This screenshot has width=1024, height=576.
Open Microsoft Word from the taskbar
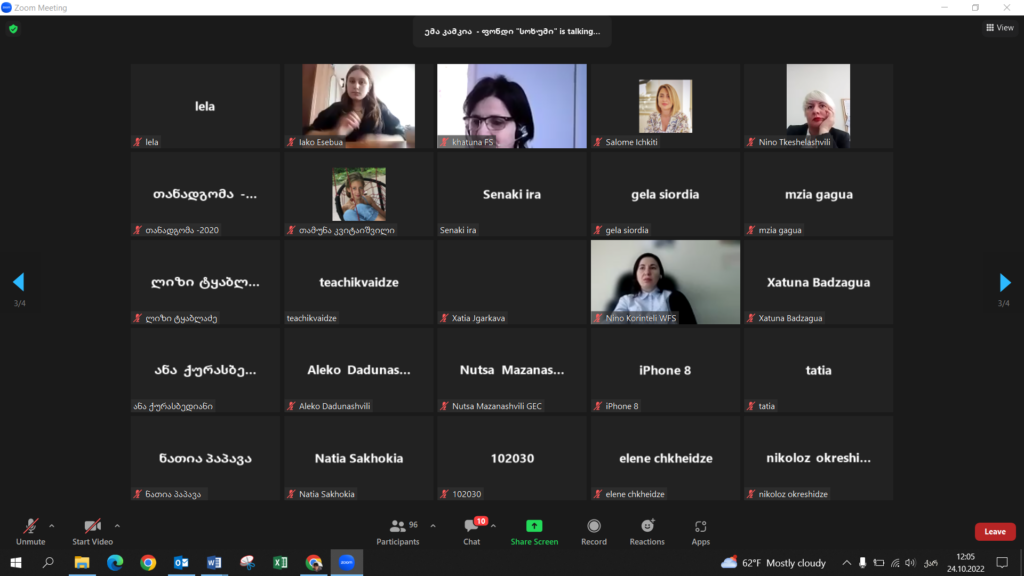coord(214,563)
